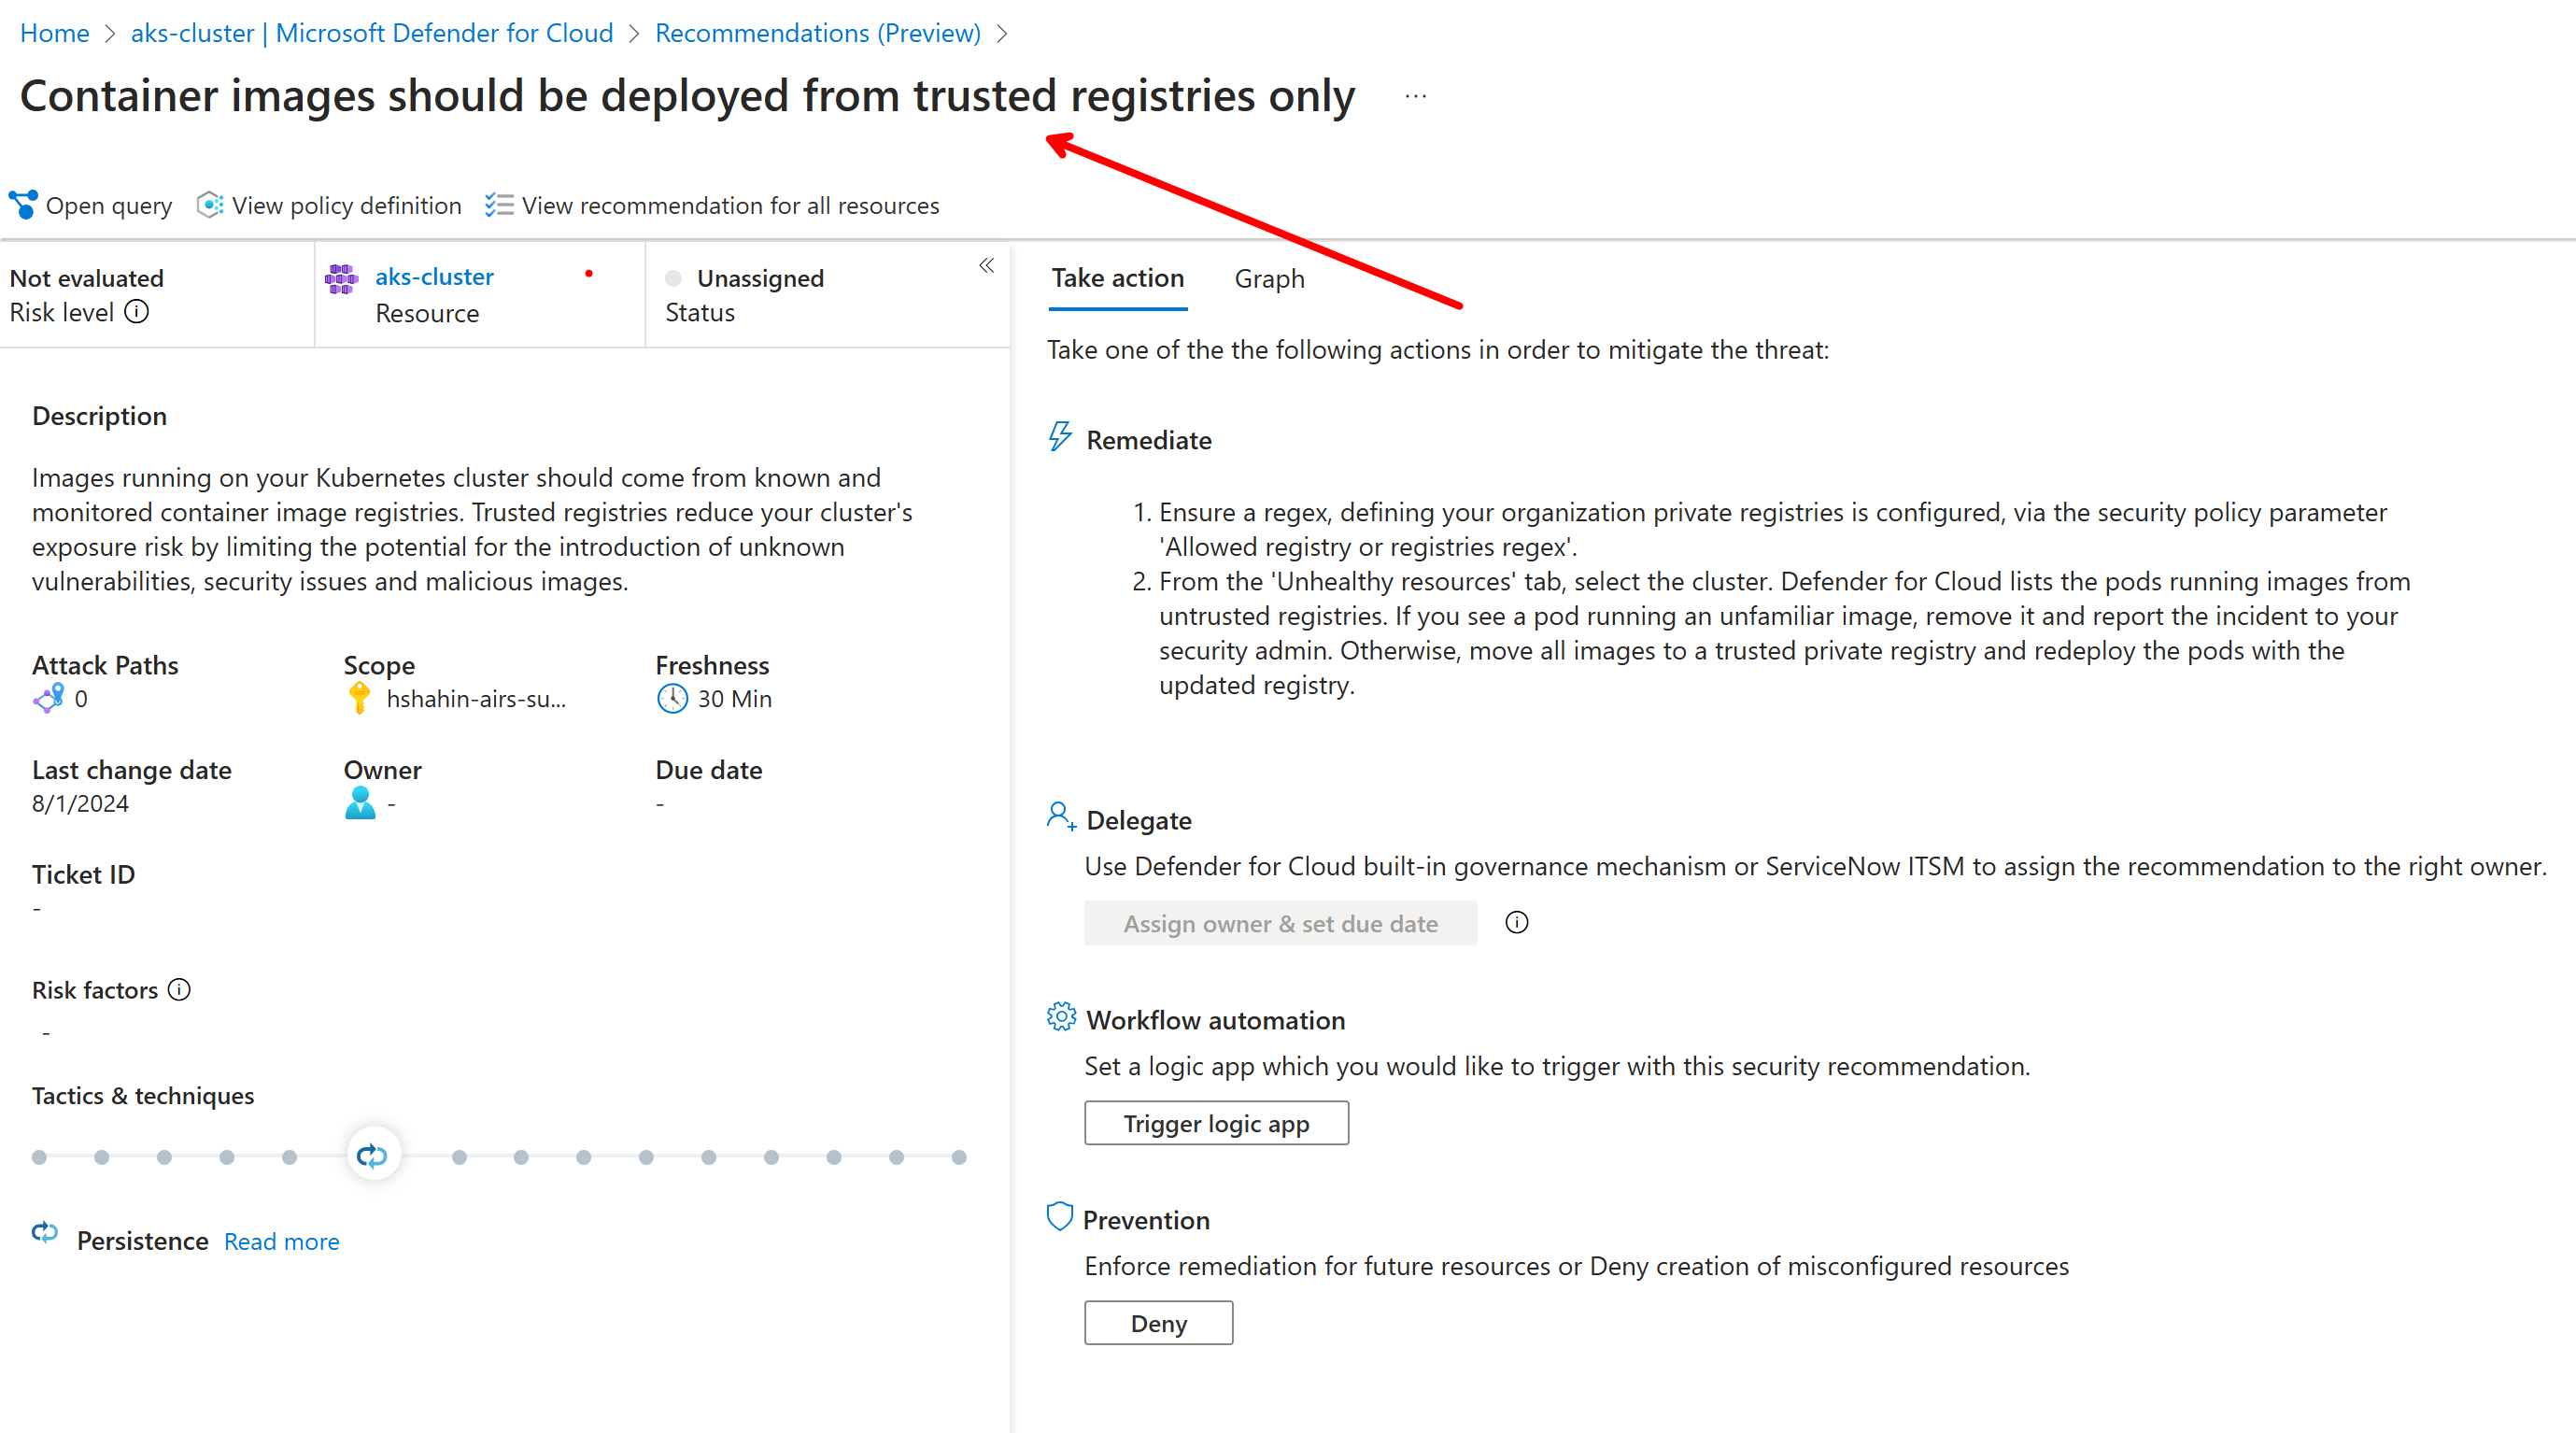Click the Open query icon
Screen dimensions: 2576x1433
[23, 204]
